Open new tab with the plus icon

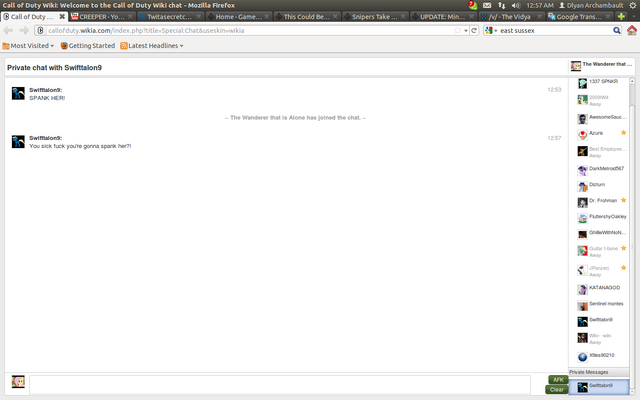click(621, 16)
